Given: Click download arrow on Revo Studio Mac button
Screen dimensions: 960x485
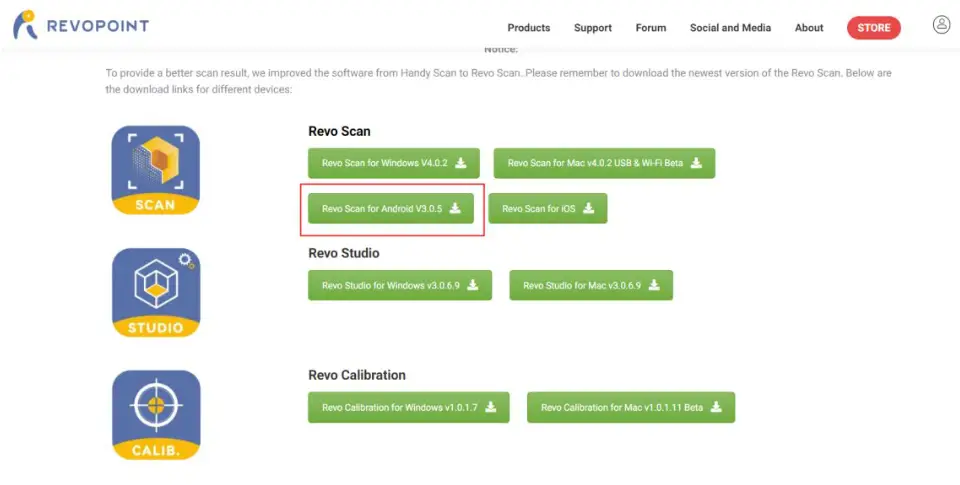Looking at the screenshot, I should click(x=654, y=285).
